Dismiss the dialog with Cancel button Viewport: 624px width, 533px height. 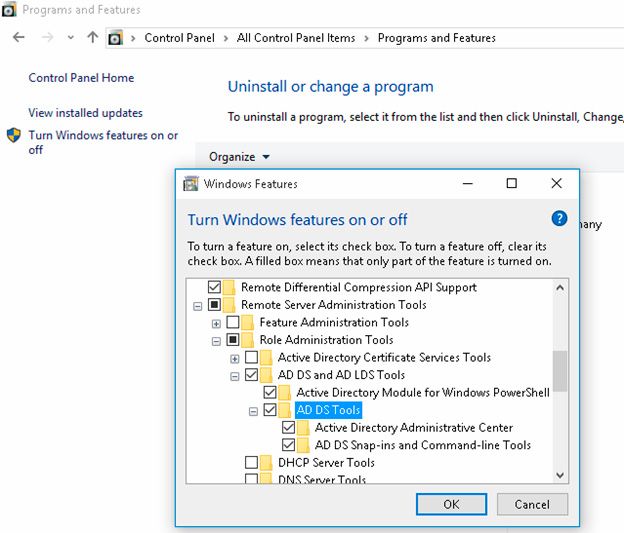pos(532,504)
